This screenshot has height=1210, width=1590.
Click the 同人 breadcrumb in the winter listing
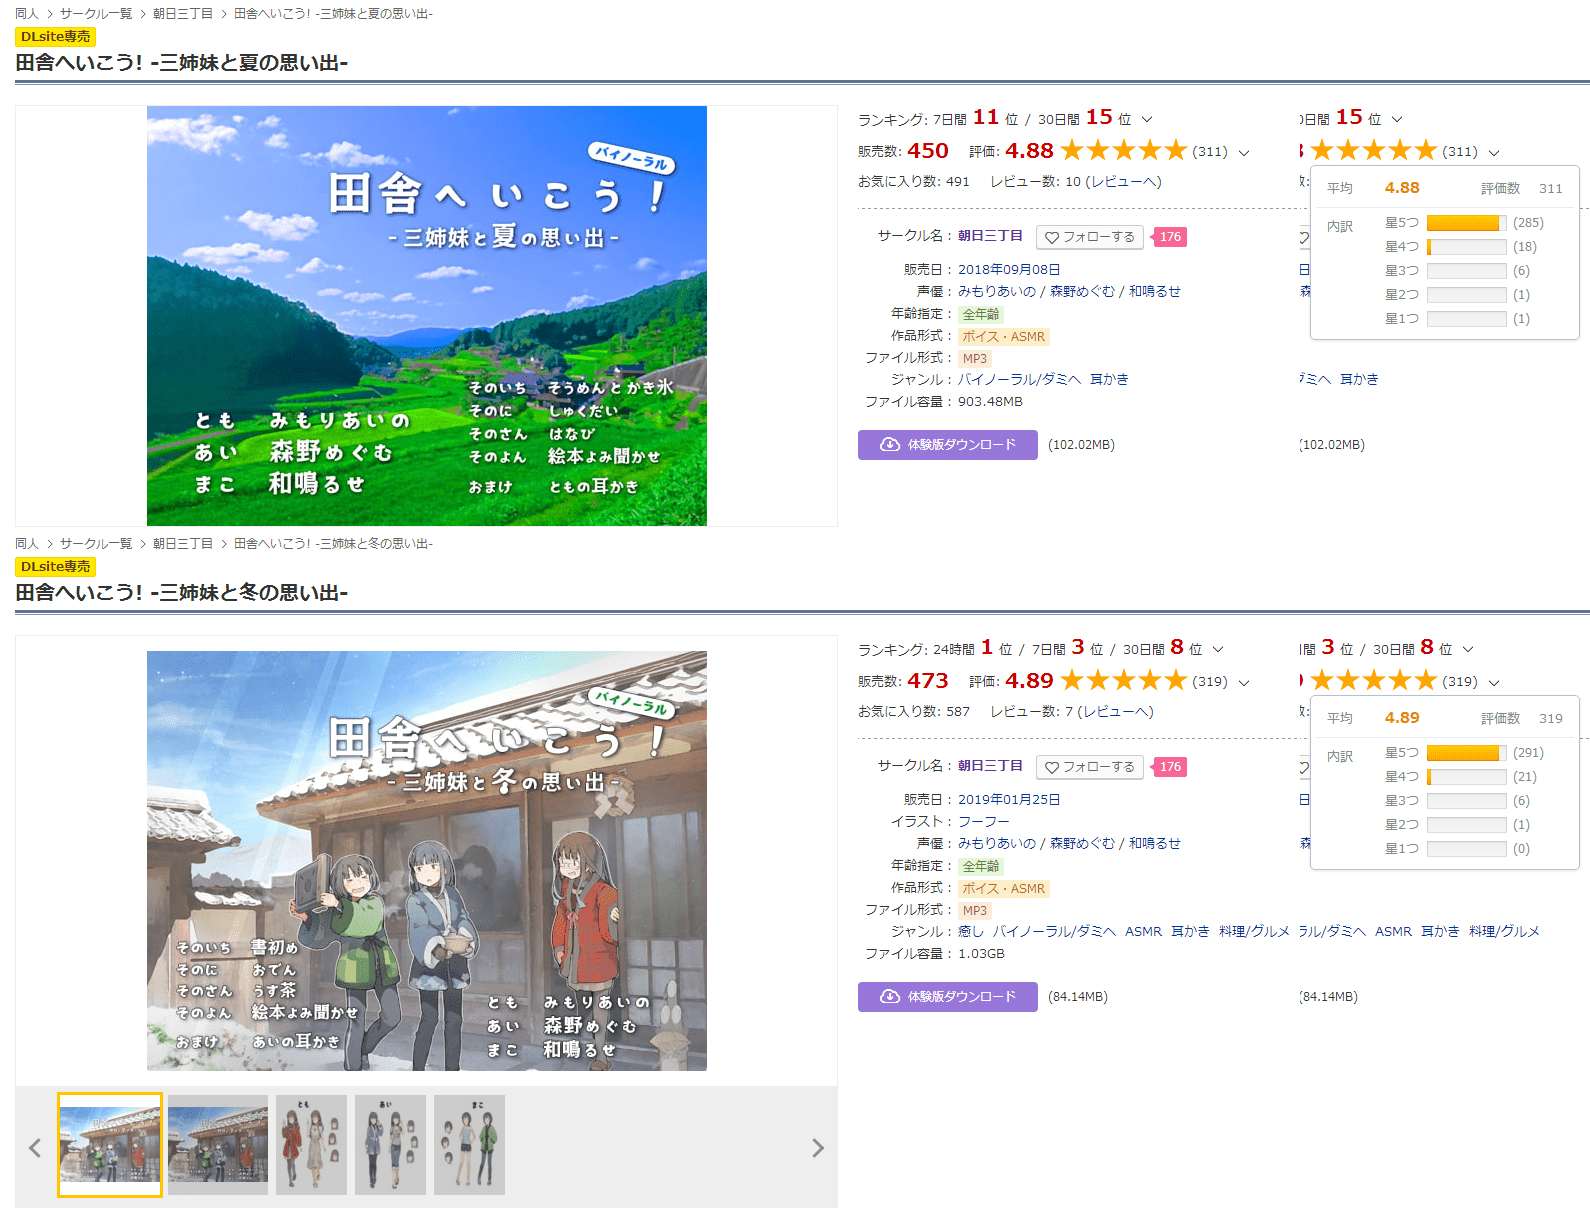coord(27,544)
